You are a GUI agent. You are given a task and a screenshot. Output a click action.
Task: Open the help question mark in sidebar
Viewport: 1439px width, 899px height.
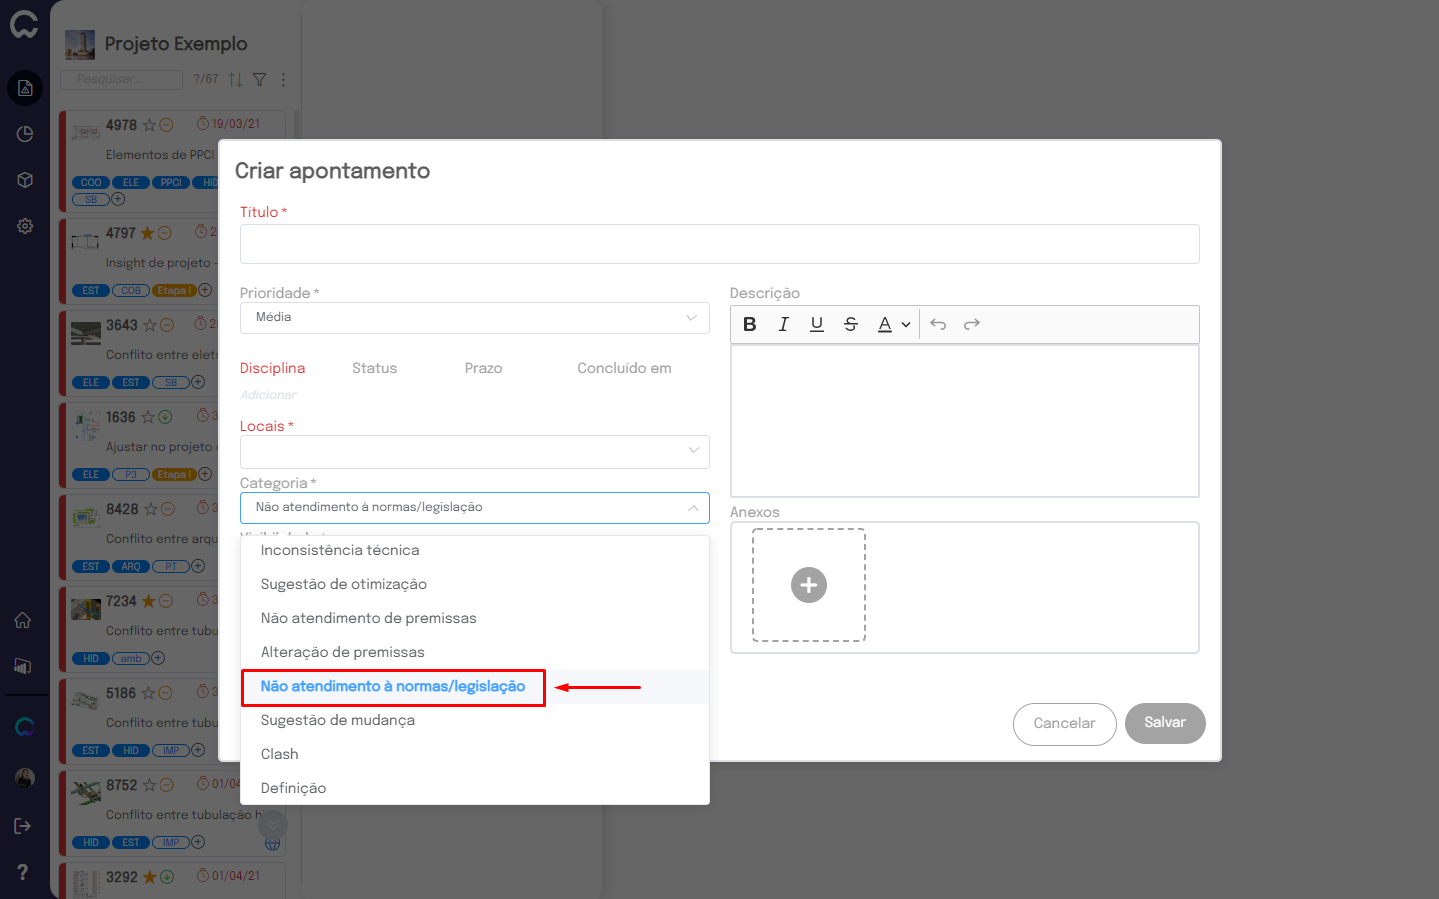[23, 872]
